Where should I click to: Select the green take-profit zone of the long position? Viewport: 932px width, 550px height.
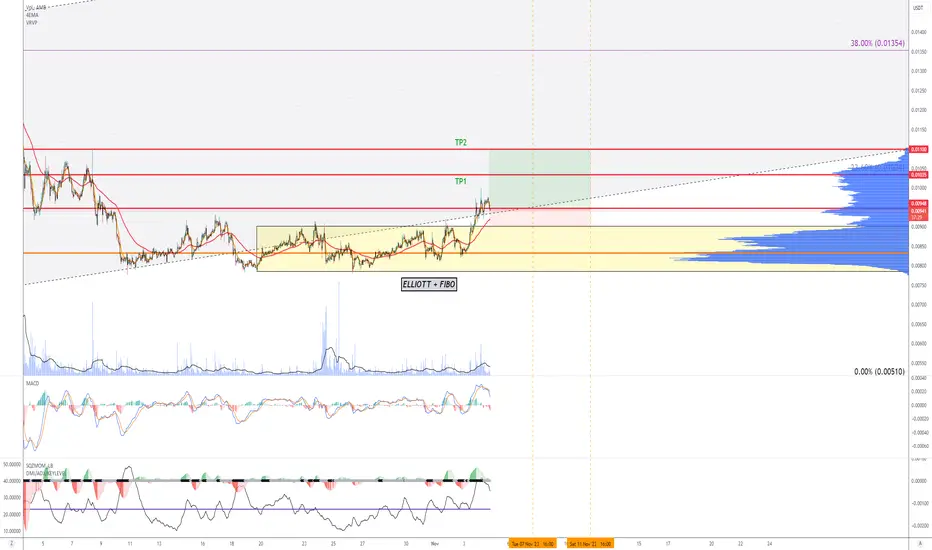pos(540,179)
